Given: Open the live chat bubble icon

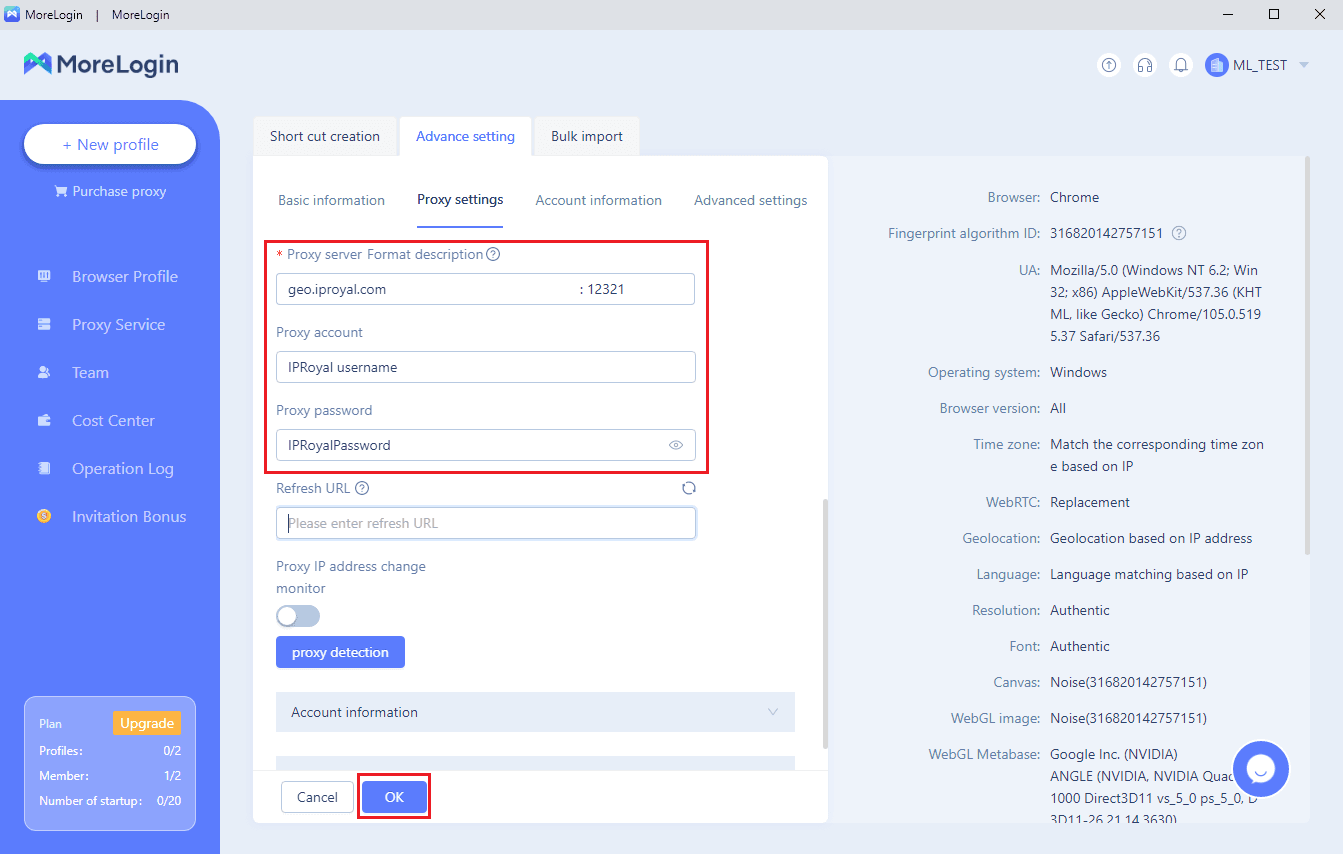Looking at the screenshot, I should (1261, 769).
